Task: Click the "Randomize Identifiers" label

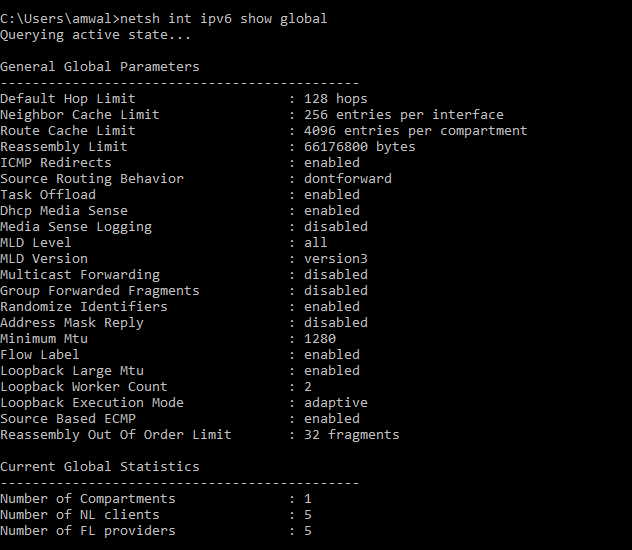Action: [84, 307]
